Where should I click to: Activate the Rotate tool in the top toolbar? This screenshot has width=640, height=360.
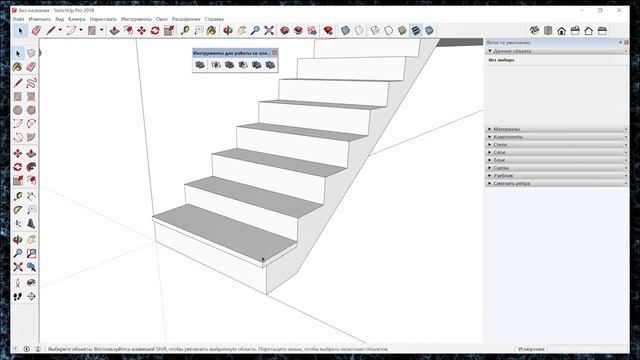[x=155, y=31]
